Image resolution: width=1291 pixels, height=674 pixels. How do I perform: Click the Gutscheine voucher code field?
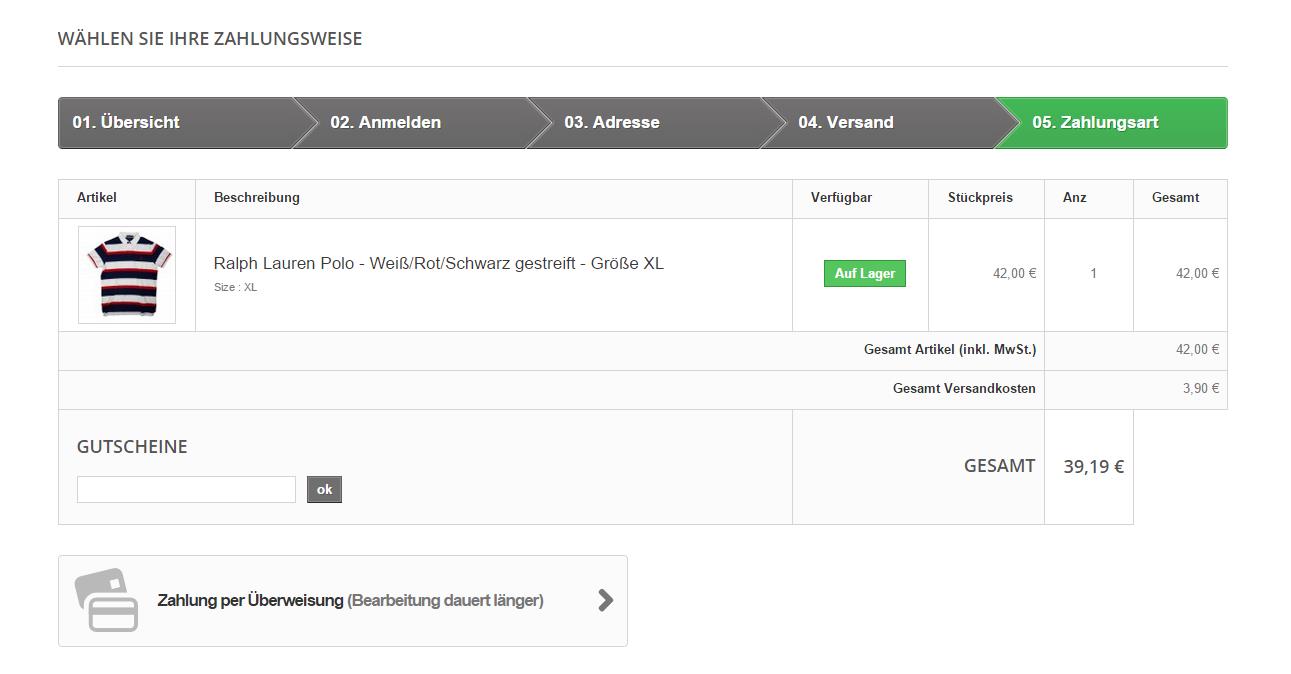pyautogui.click(x=186, y=489)
